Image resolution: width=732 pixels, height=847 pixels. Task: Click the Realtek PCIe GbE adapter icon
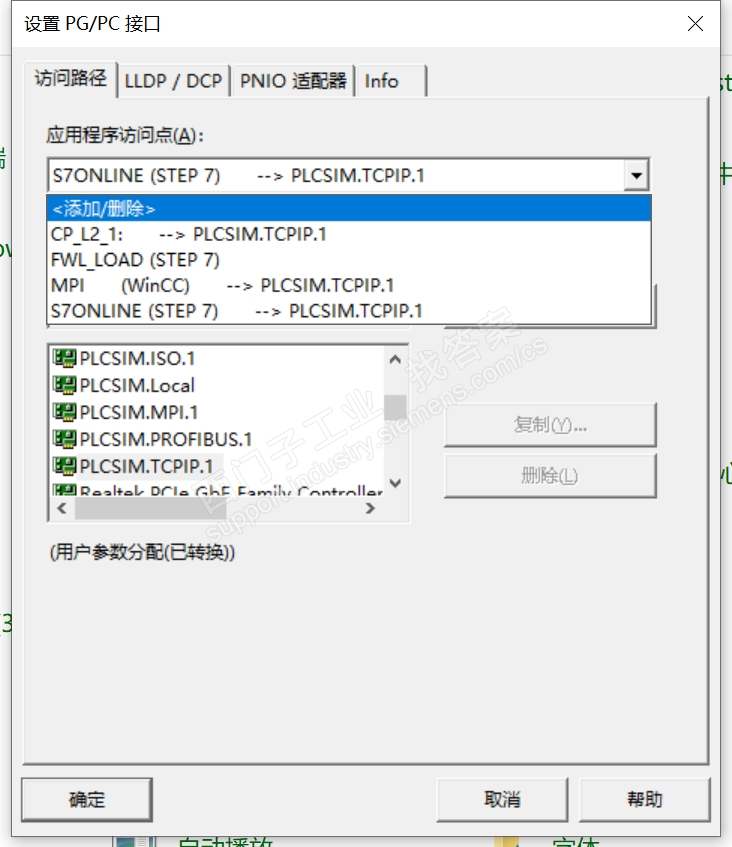64,490
